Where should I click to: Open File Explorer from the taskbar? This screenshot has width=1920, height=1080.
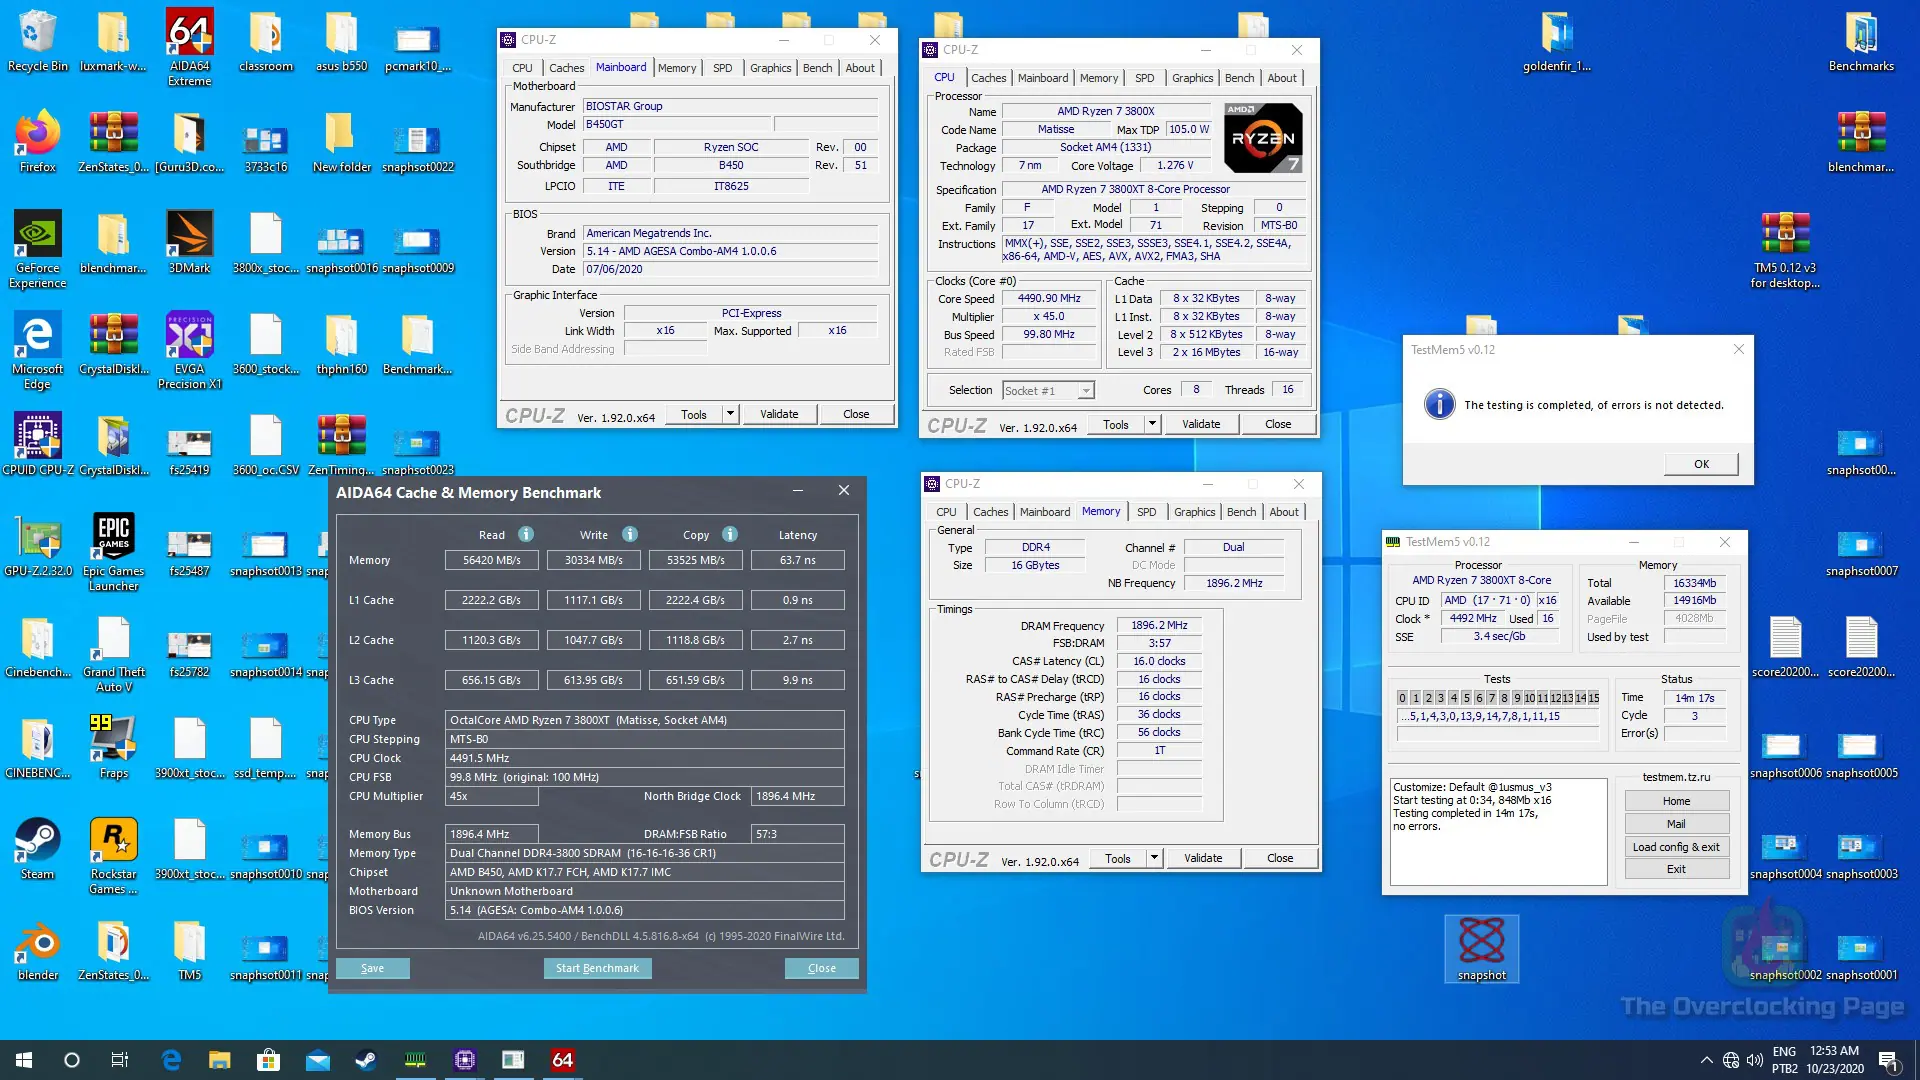(220, 1060)
